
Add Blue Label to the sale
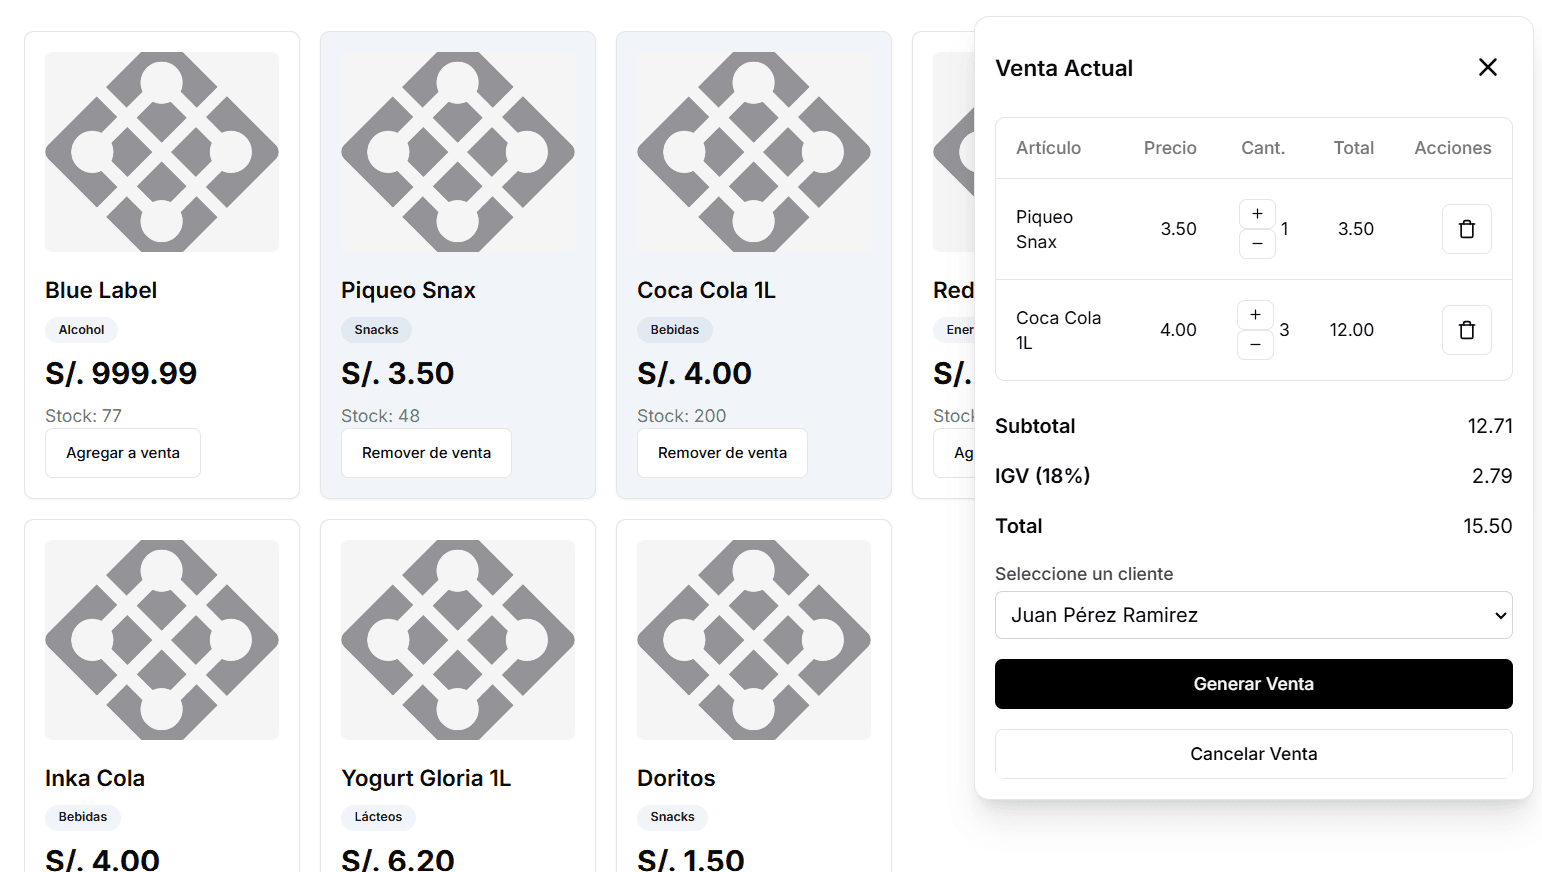(x=123, y=453)
